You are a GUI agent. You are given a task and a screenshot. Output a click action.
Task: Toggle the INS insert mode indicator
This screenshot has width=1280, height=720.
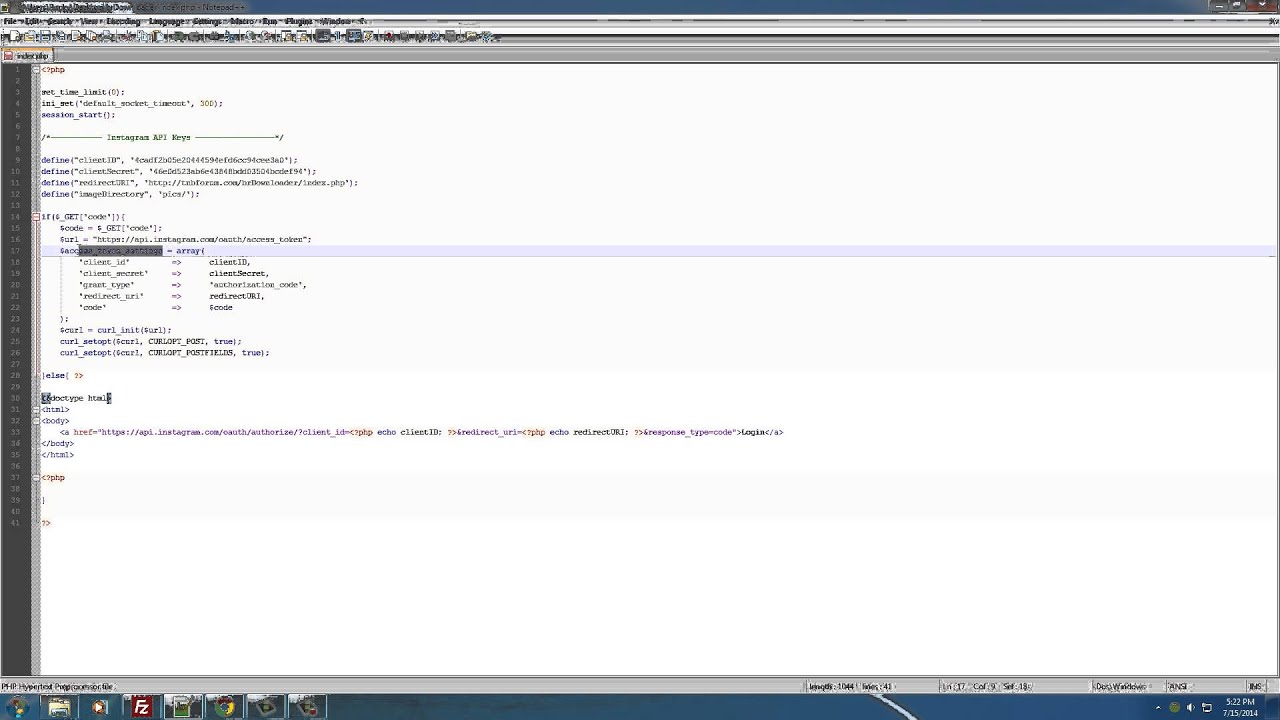pos(1255,687)
